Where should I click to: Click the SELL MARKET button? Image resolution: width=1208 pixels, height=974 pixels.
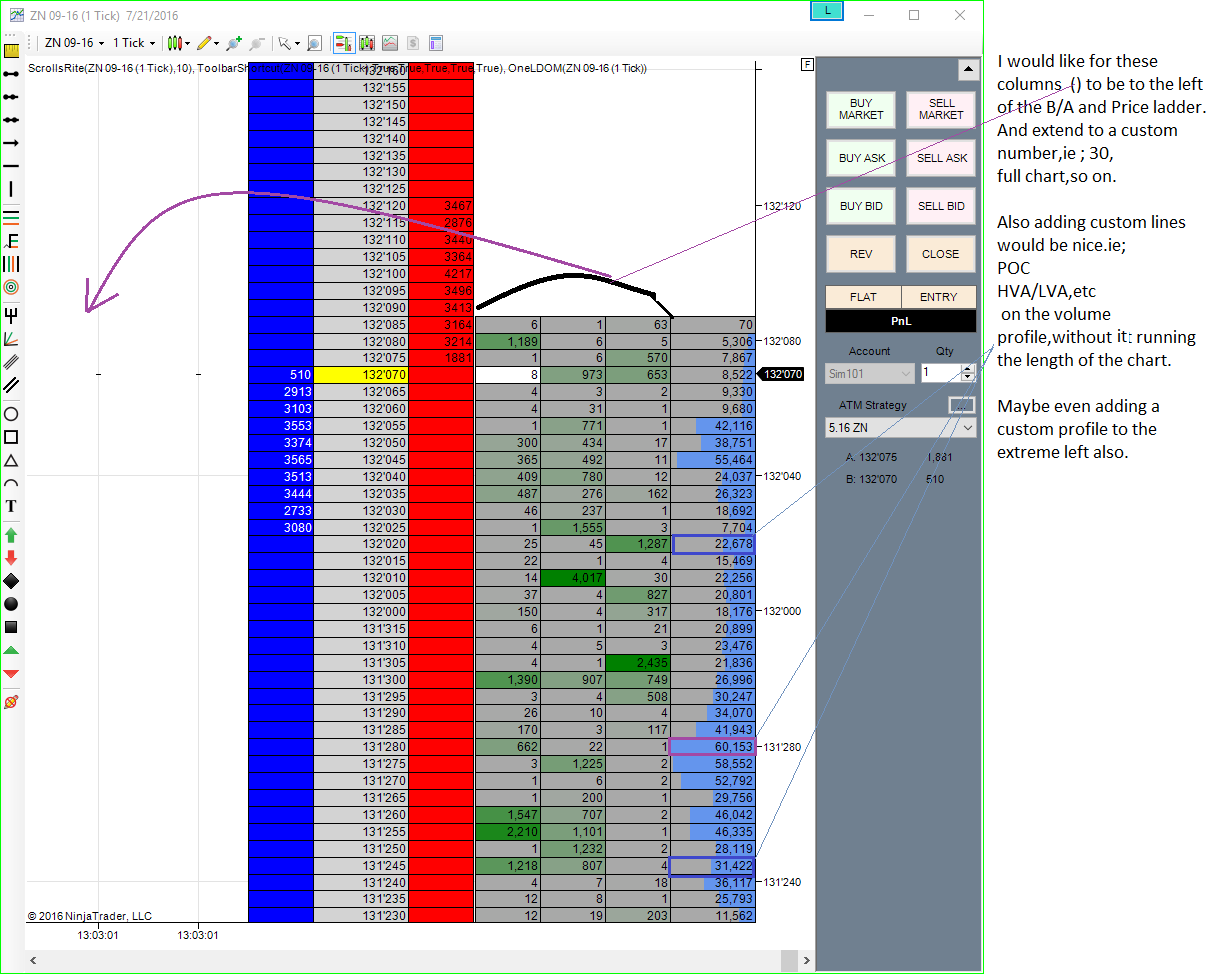tap(941, 109)
